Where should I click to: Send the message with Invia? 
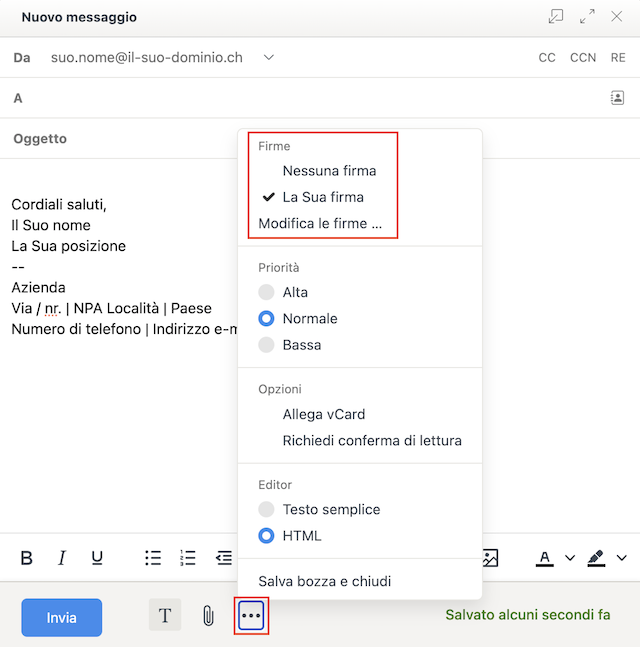click(61, 617)
